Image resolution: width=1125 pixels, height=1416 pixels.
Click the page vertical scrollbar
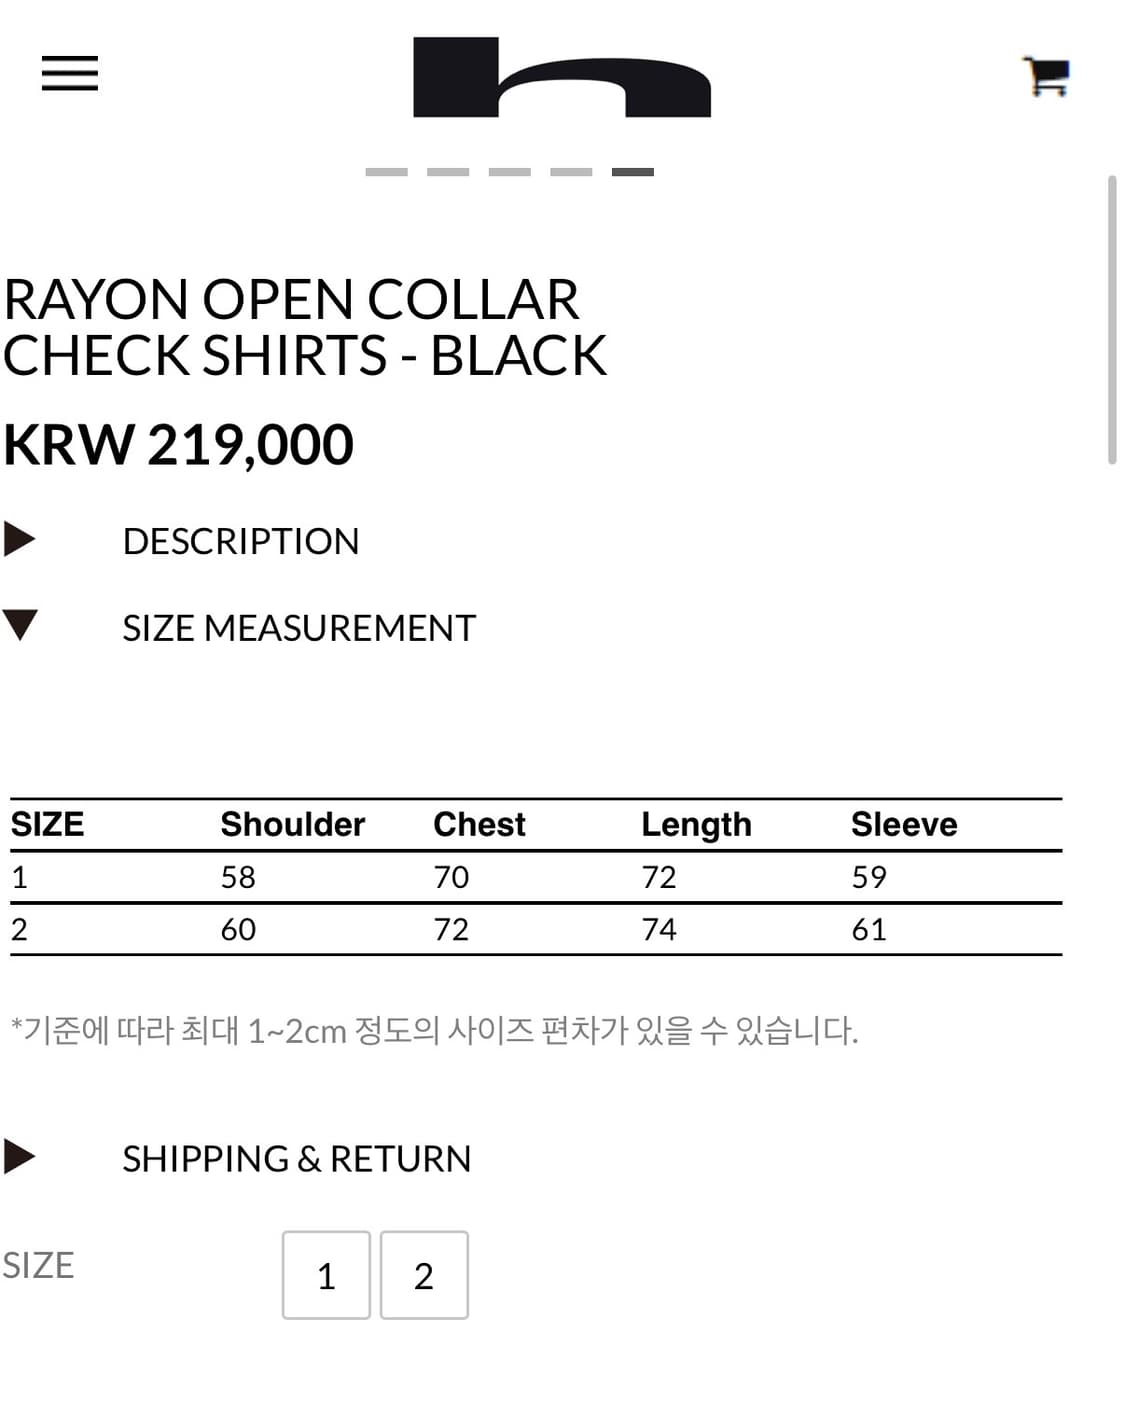1111,320
